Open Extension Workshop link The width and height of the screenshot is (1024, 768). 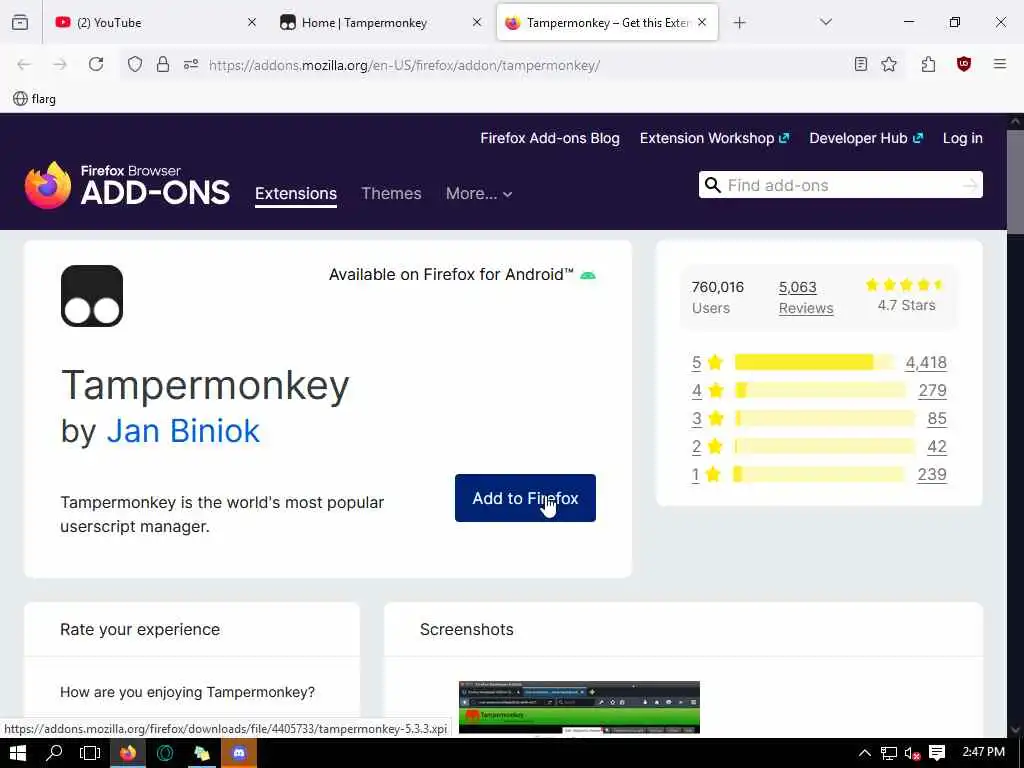point(714,138)
